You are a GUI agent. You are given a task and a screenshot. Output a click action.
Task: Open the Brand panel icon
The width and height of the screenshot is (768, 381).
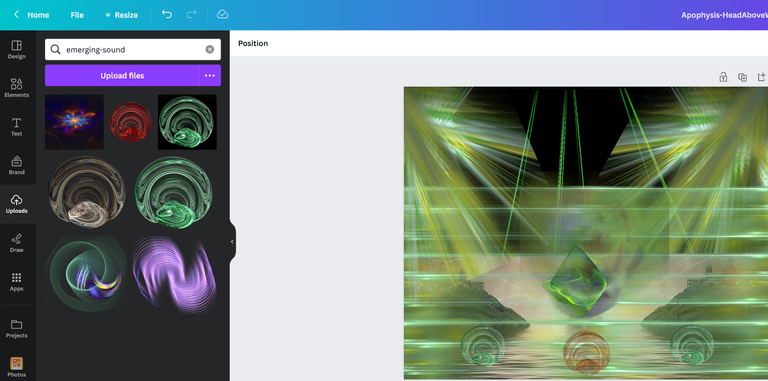pos(16,161)
